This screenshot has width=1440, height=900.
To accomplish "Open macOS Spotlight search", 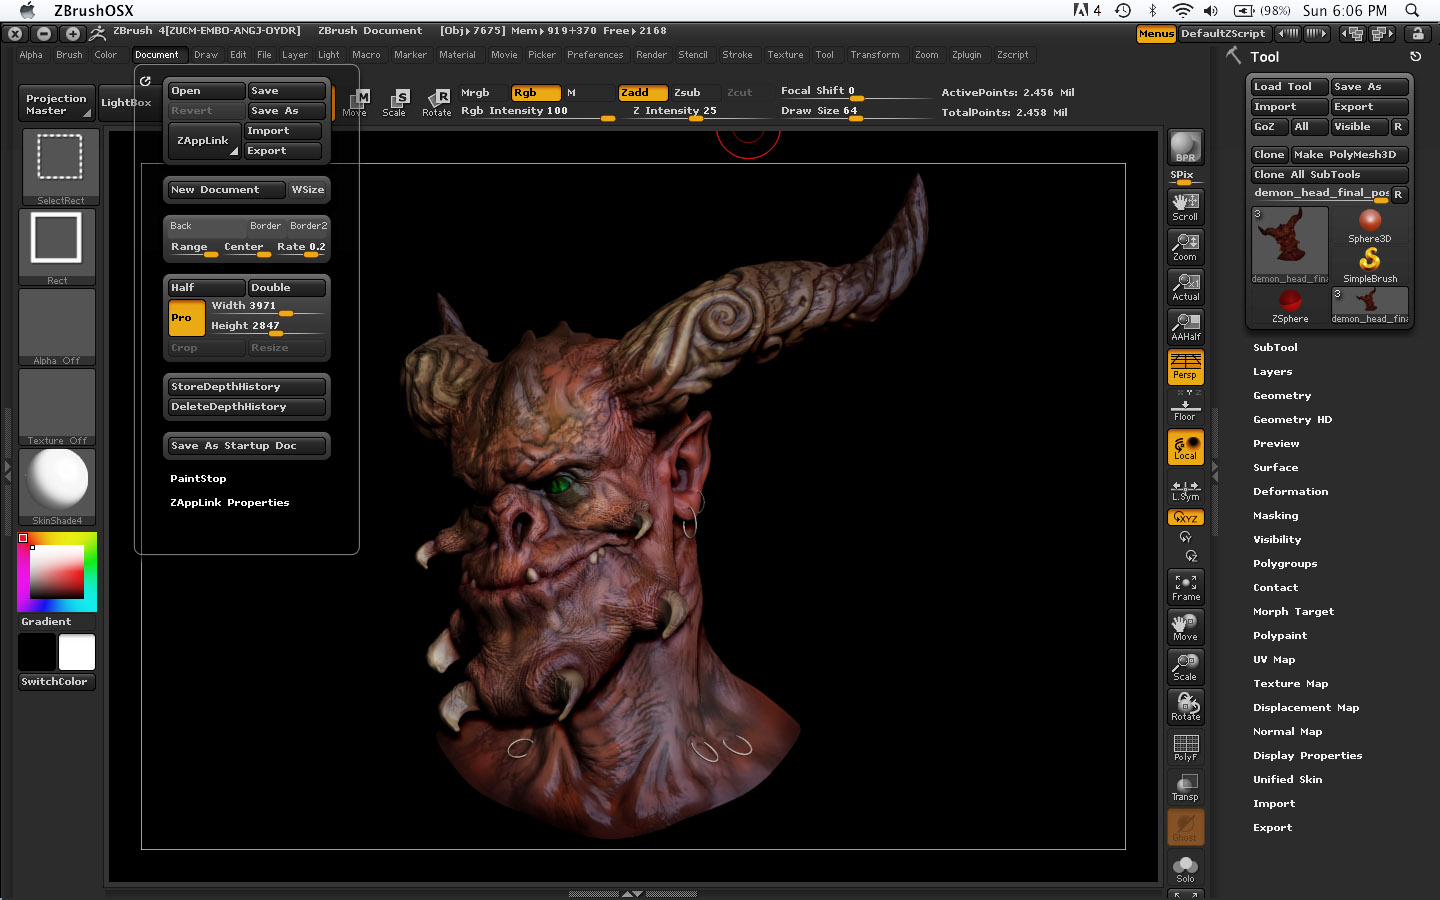I will point(1412,10).
